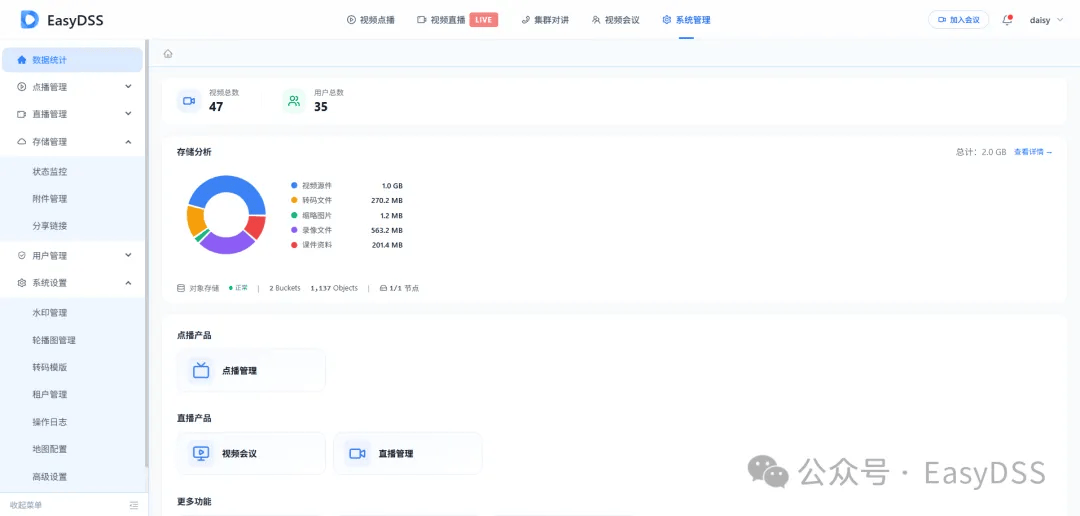The image size is (1080, 516).
Task: Click the 视频总数 camera icon
Action: [189, 101]
